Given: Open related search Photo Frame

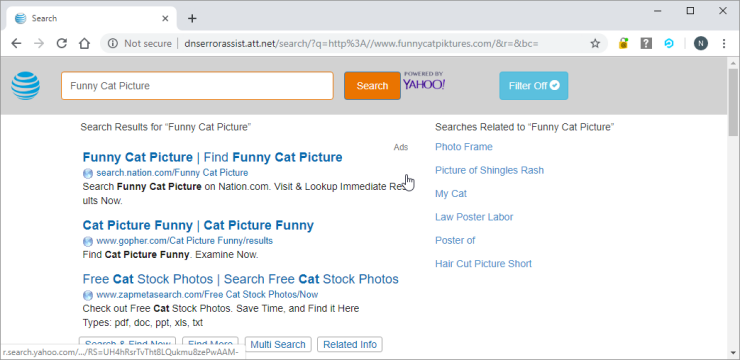Looking at the screenshot, I should point(464,147).
